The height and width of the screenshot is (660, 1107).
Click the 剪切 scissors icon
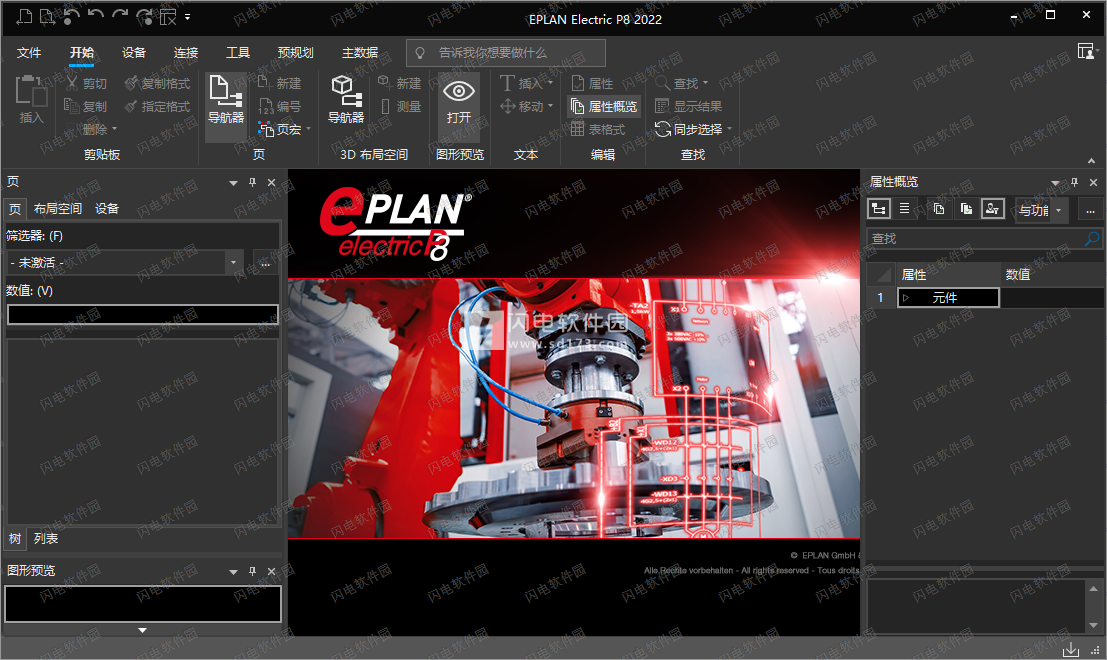point(72,83)
